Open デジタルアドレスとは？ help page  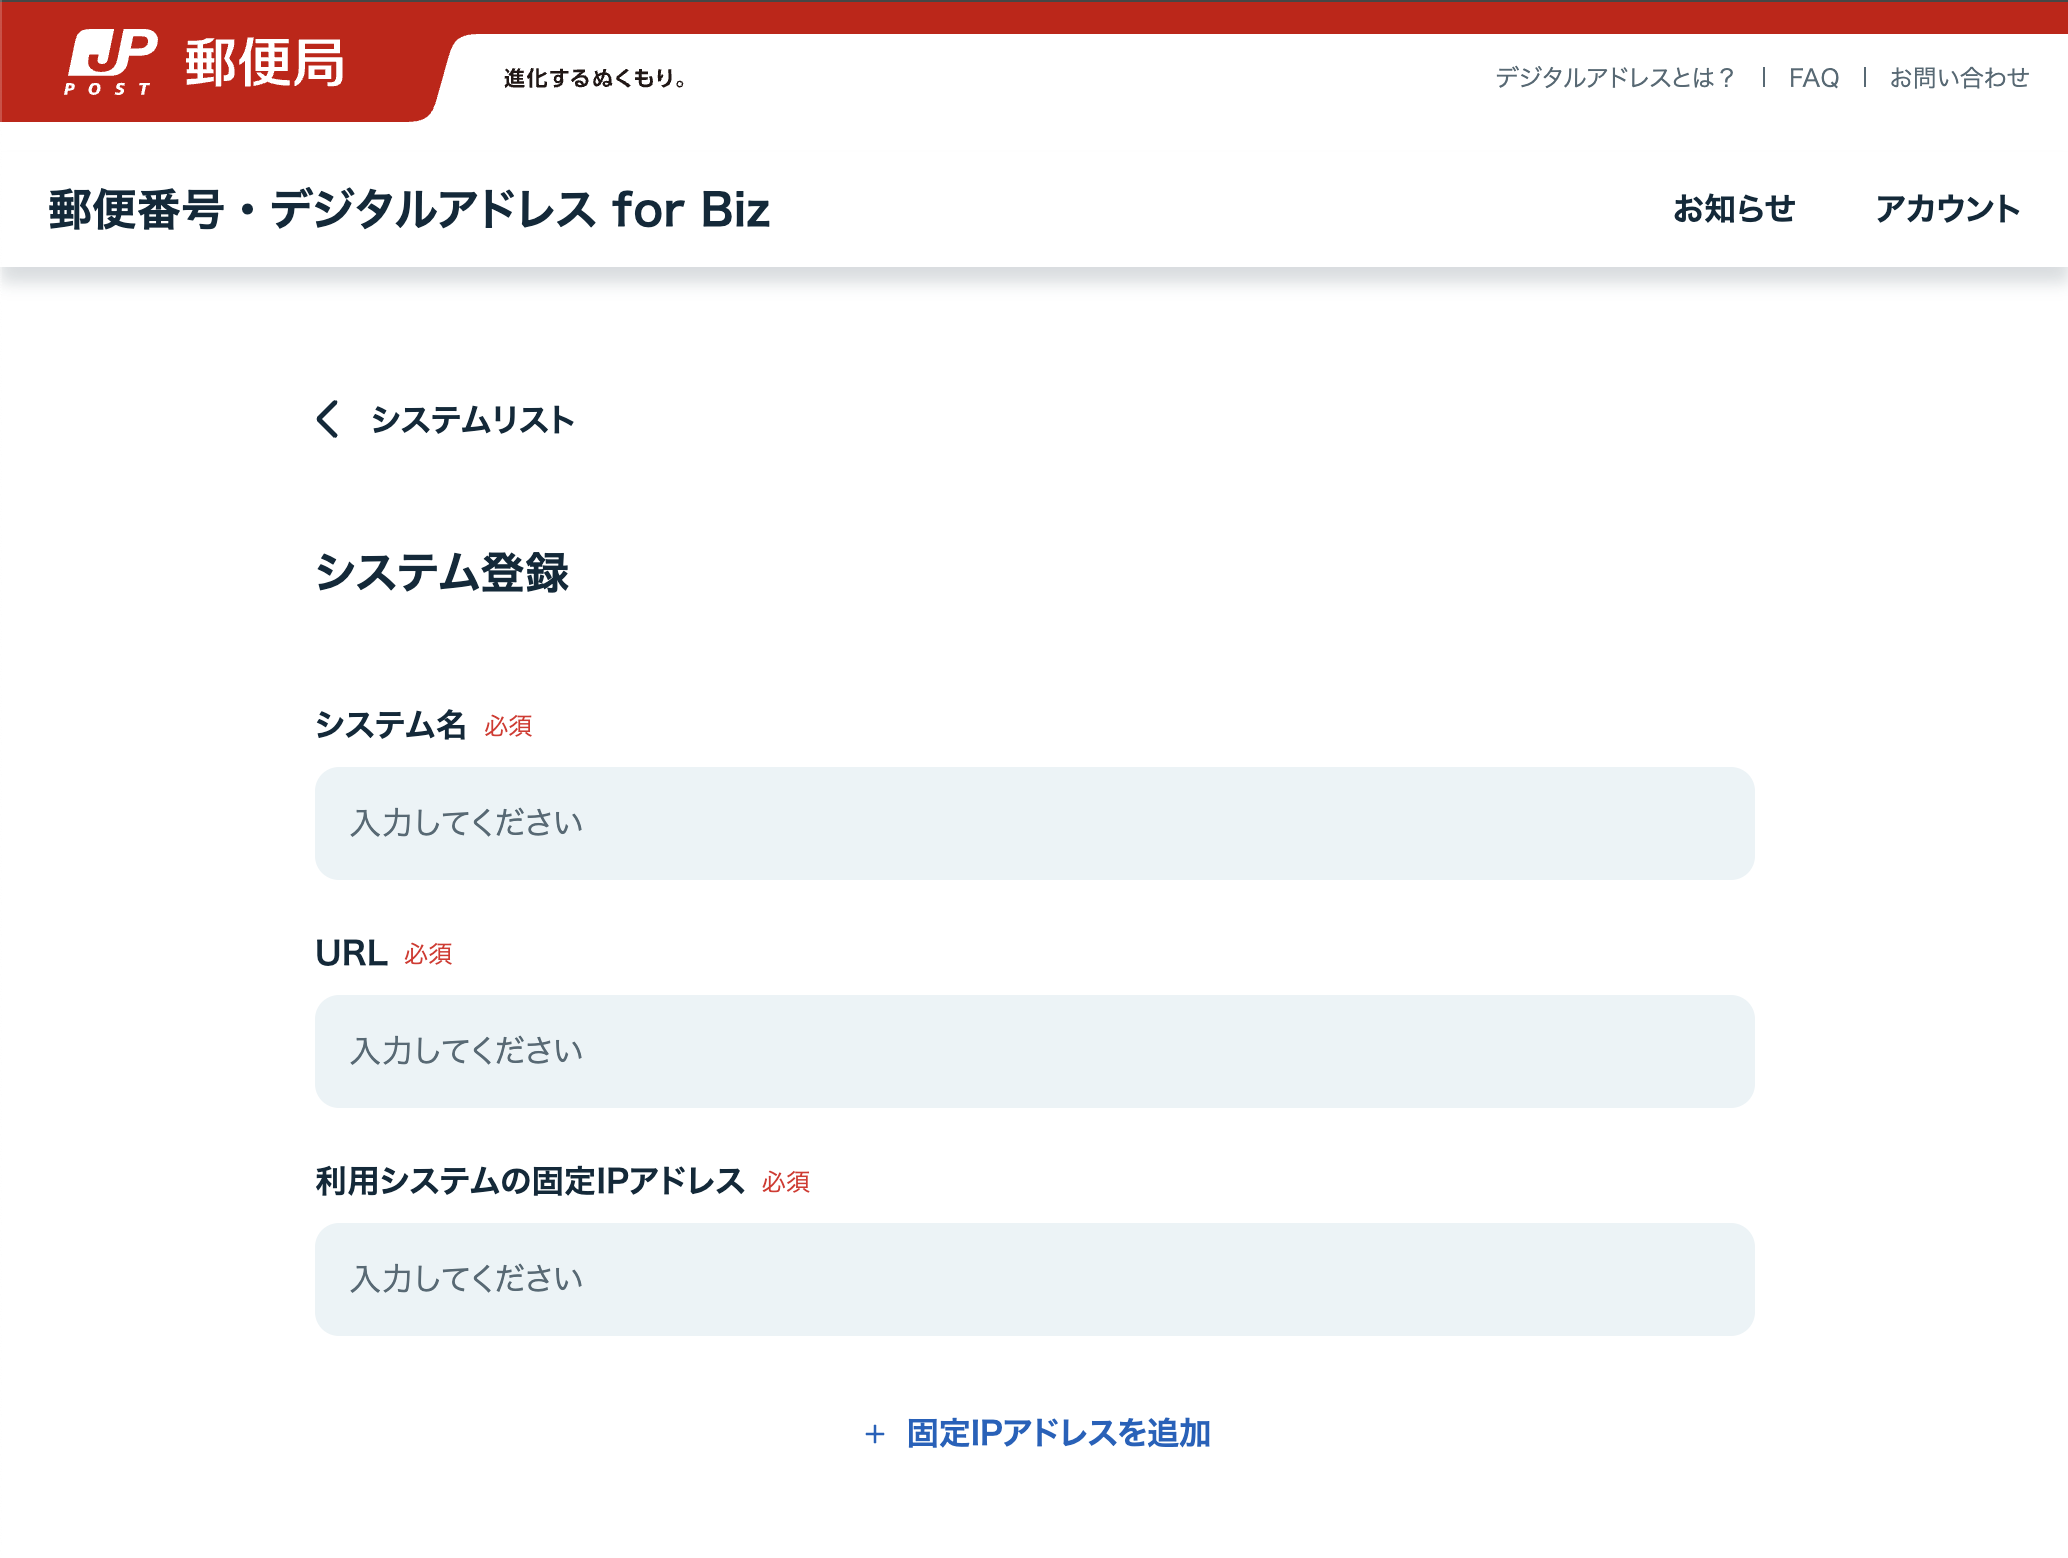[x=1612, y=77]
